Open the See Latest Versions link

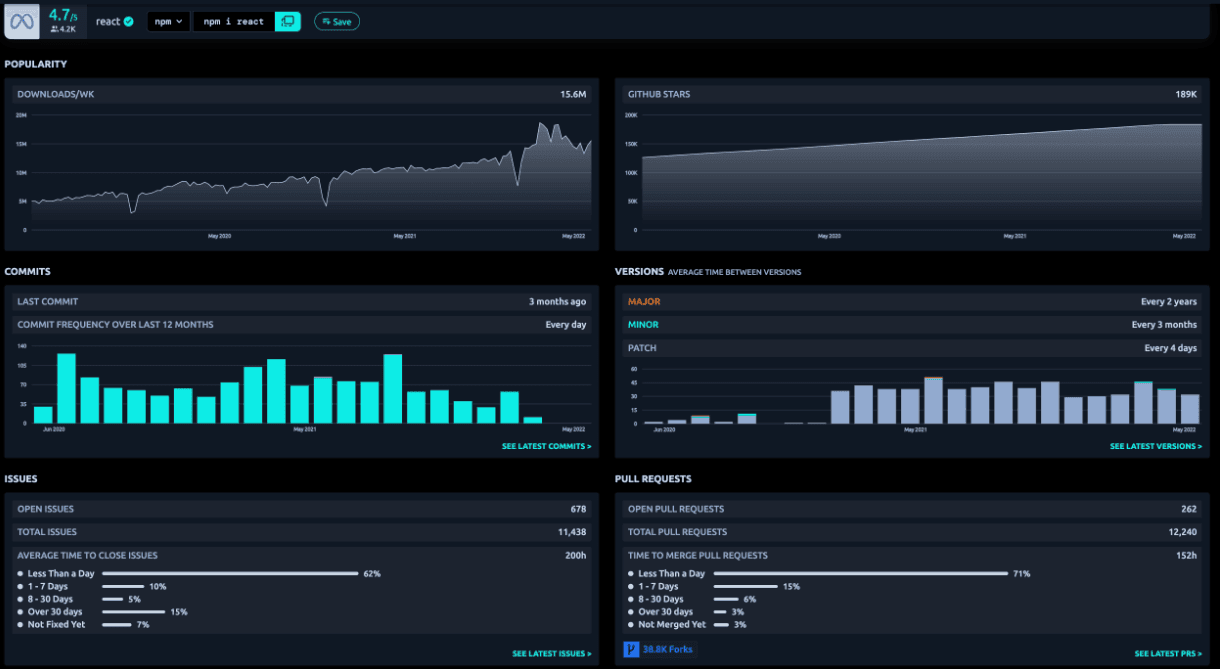[x=1156, y=446]
